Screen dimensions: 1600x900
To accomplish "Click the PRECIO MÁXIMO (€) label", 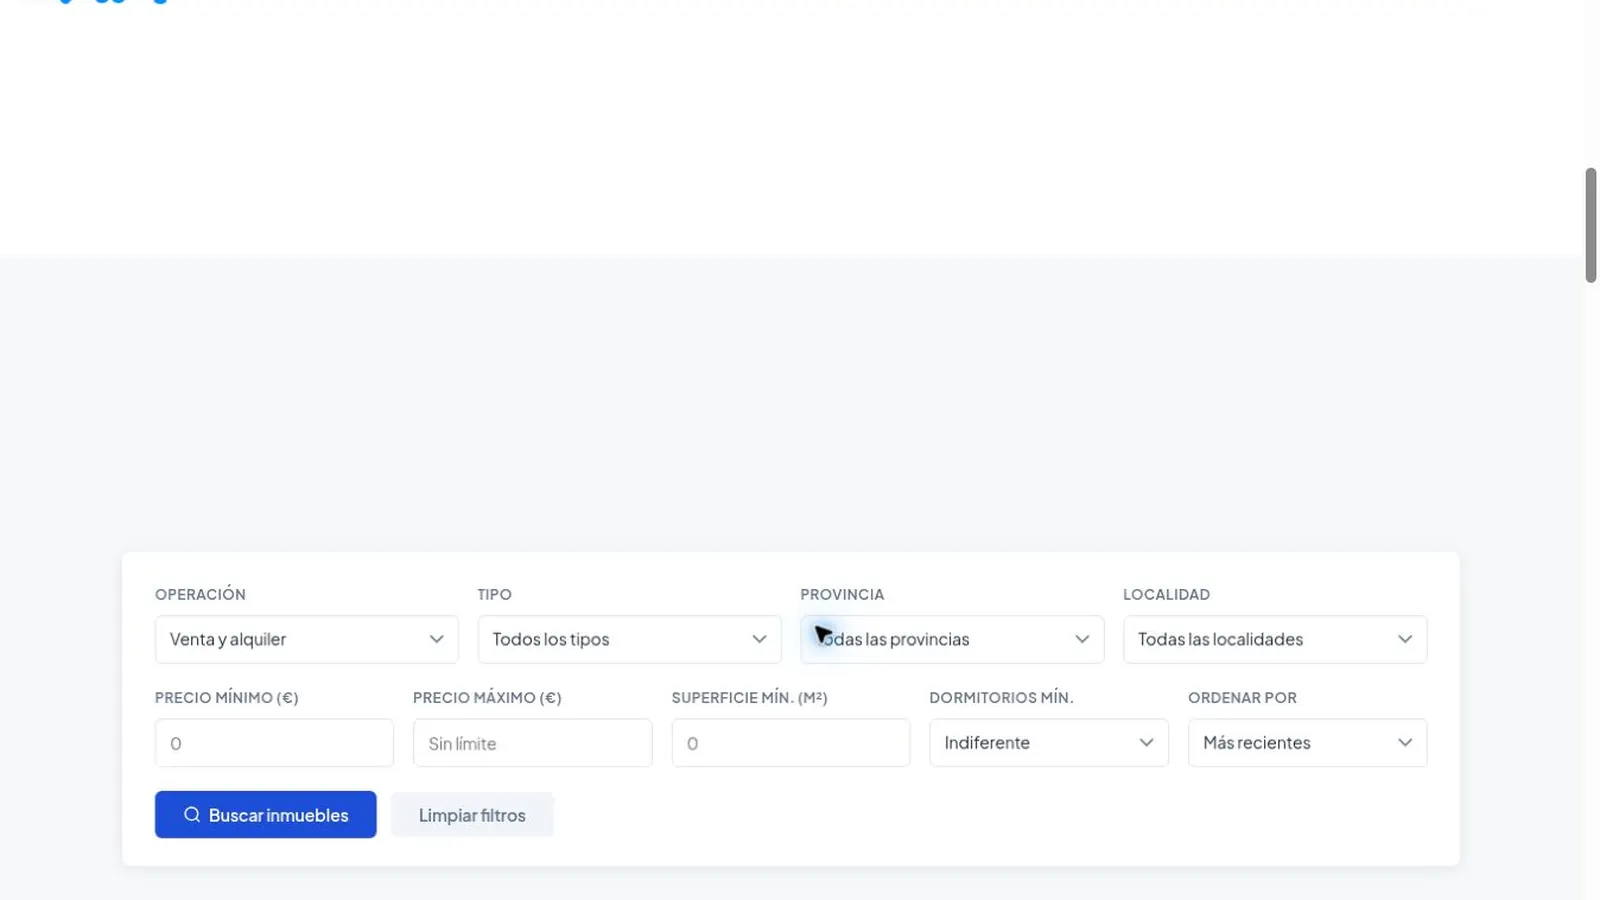I will pos(487,698).
